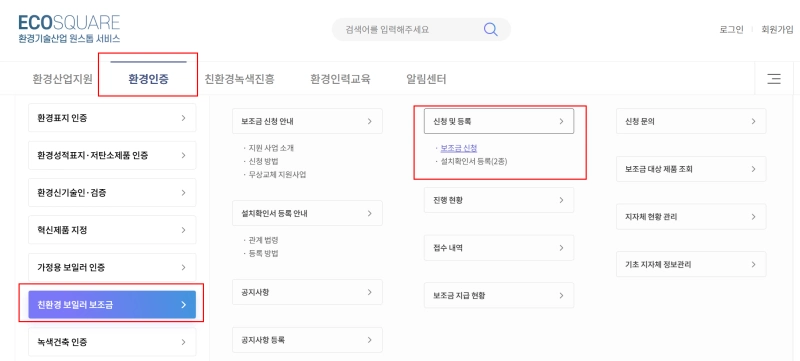
Task: Open the 공지사항 menu button
Action: click(x=307, y=292)
